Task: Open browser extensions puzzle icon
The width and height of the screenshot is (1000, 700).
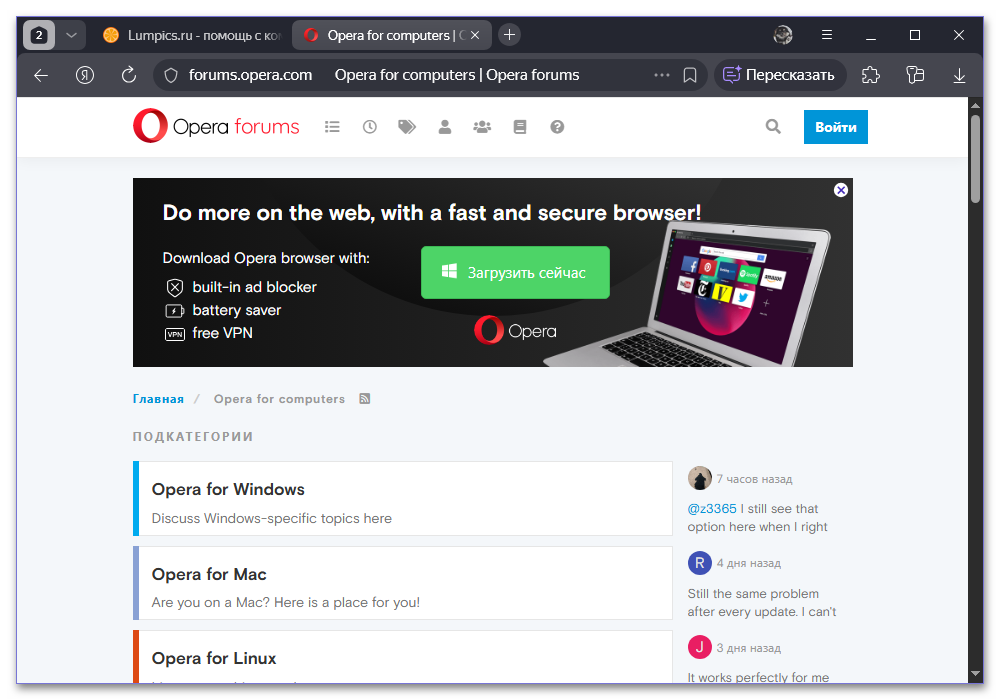Action: click(871, 75)
